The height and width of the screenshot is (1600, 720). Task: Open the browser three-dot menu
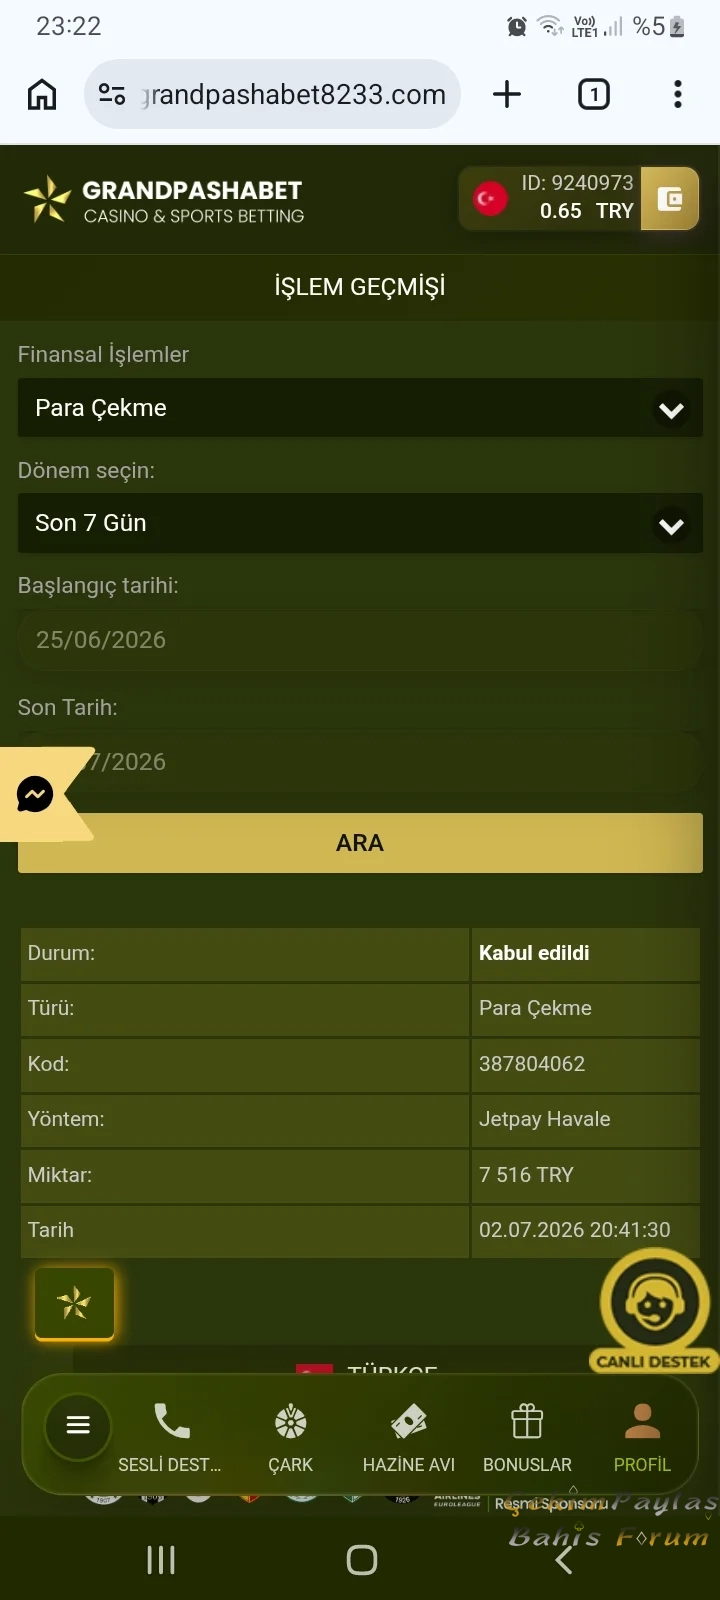(x=678, y=94)
